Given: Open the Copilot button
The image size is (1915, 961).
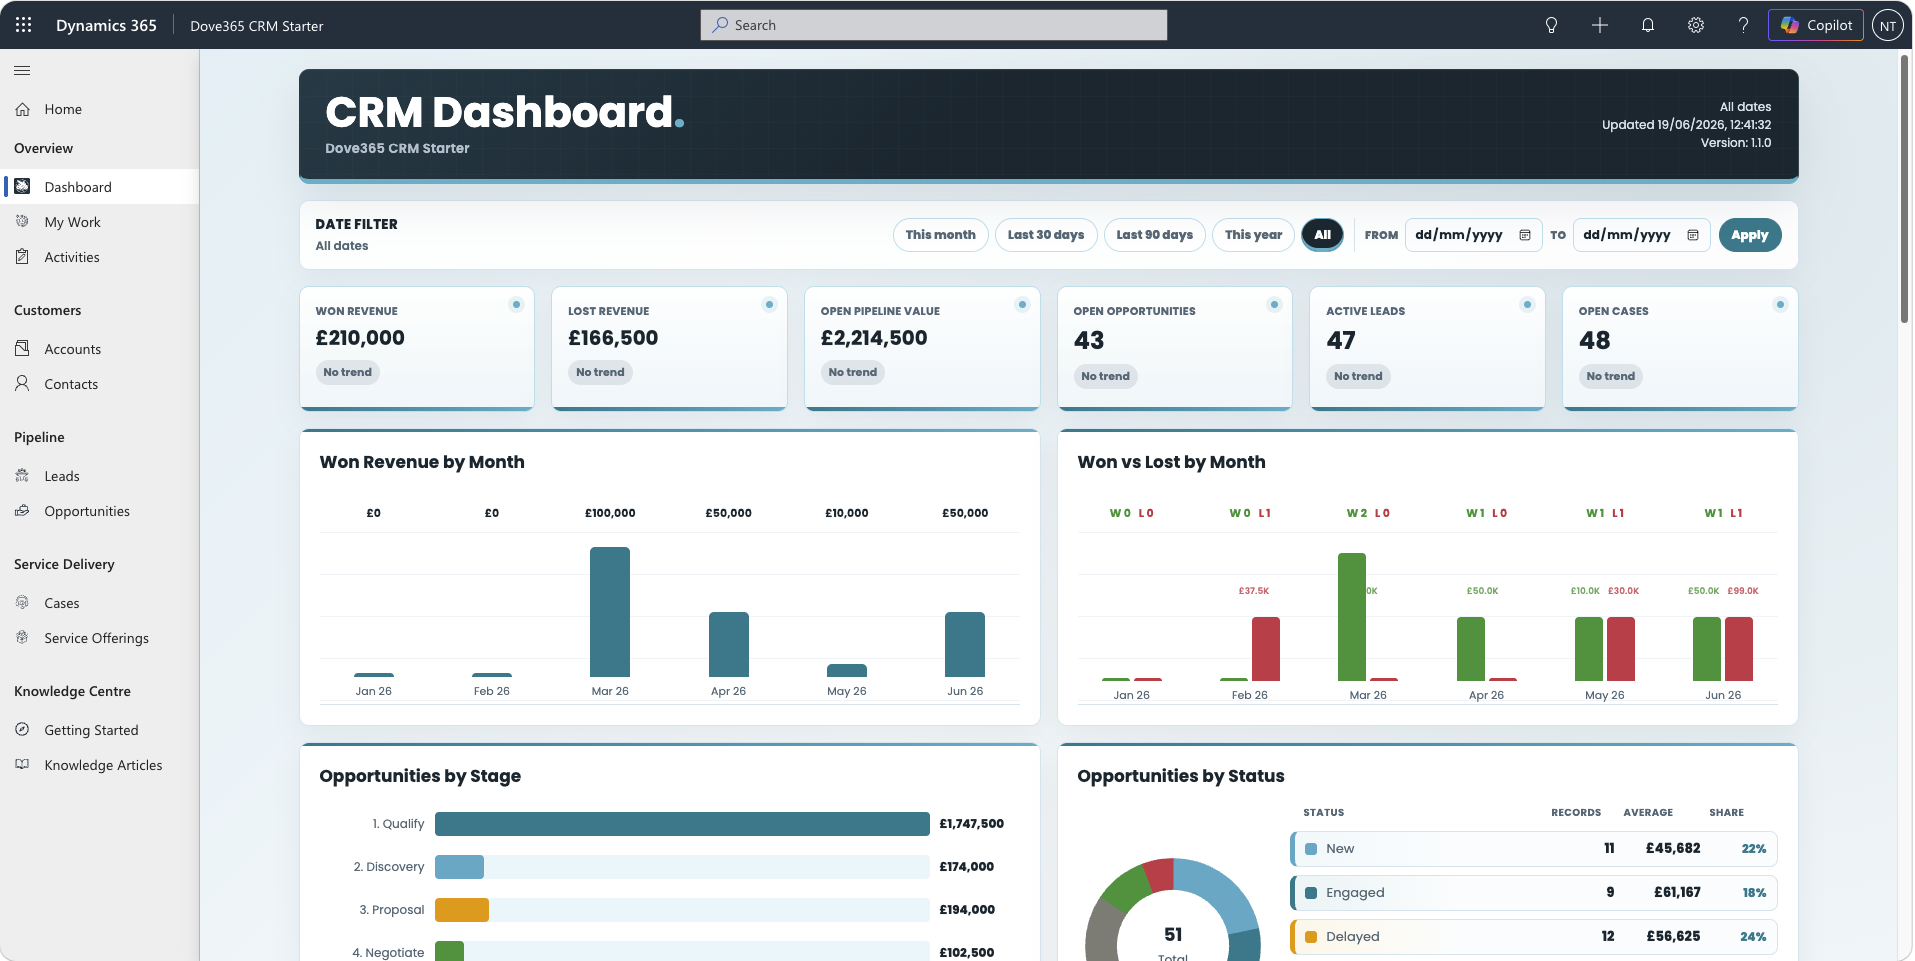Looking at the screenshot, I should point(1816,25).
